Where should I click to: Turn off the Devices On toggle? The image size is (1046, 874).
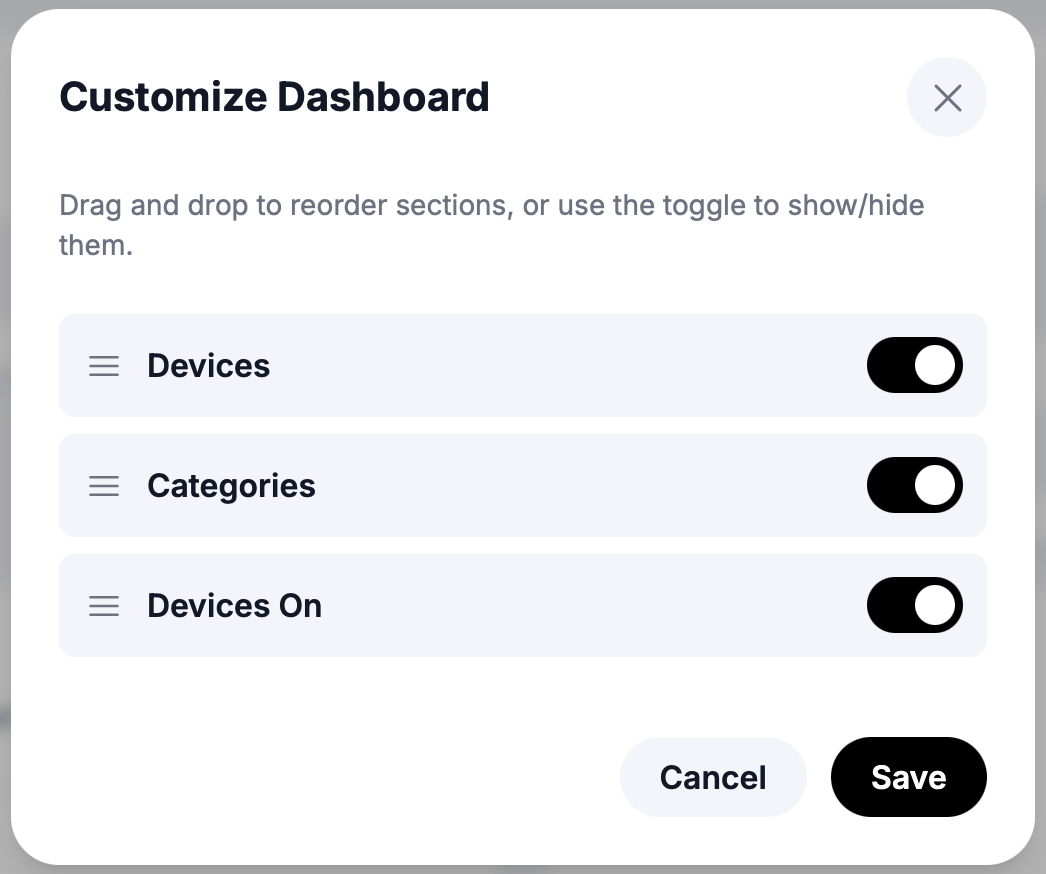[915, 605]
